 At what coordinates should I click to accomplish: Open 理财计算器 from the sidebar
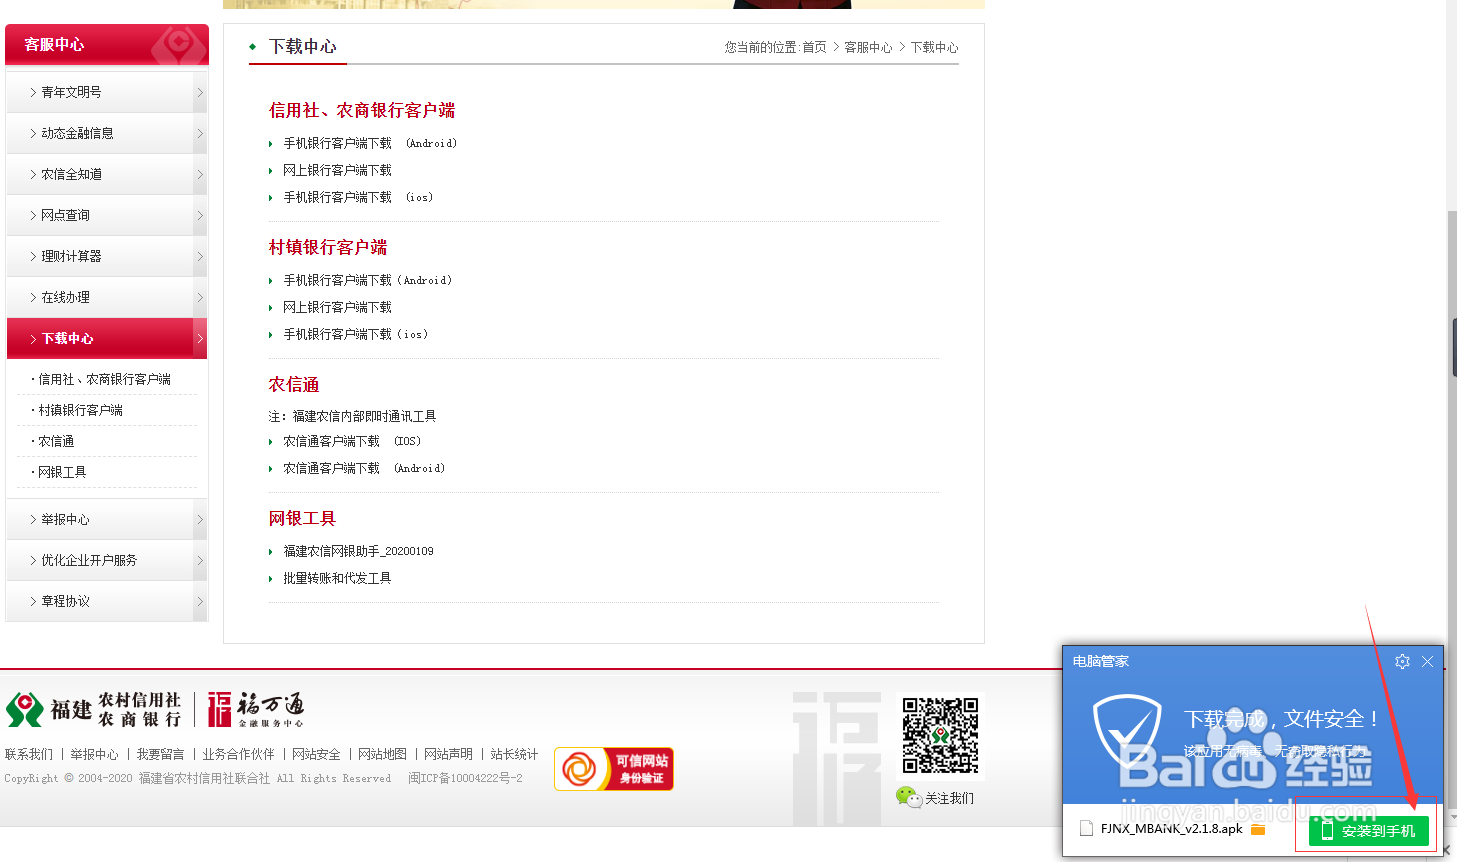click(107, 256)
